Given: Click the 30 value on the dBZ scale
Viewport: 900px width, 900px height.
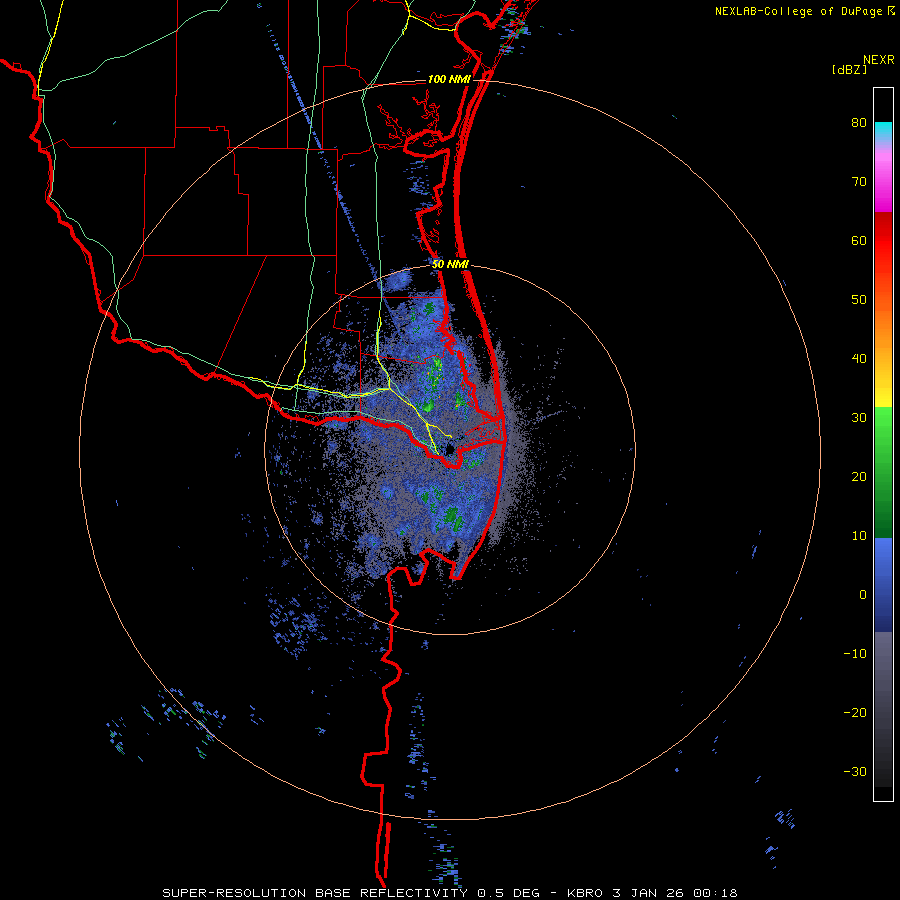Looking at the screenshot, I should 859,418.
